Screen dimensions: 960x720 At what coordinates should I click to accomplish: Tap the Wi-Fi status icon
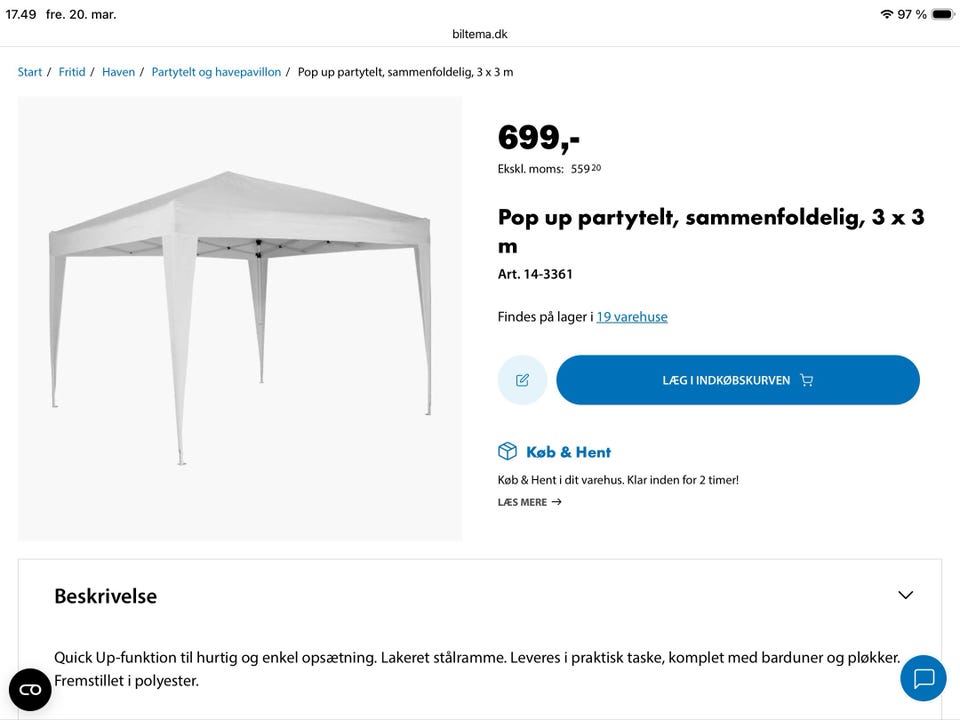(886, 14)
